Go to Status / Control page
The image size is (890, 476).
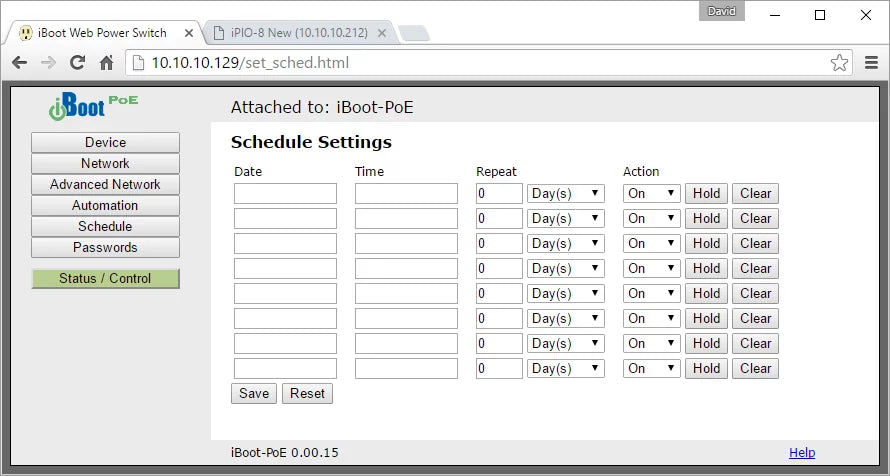click(106, 279)
